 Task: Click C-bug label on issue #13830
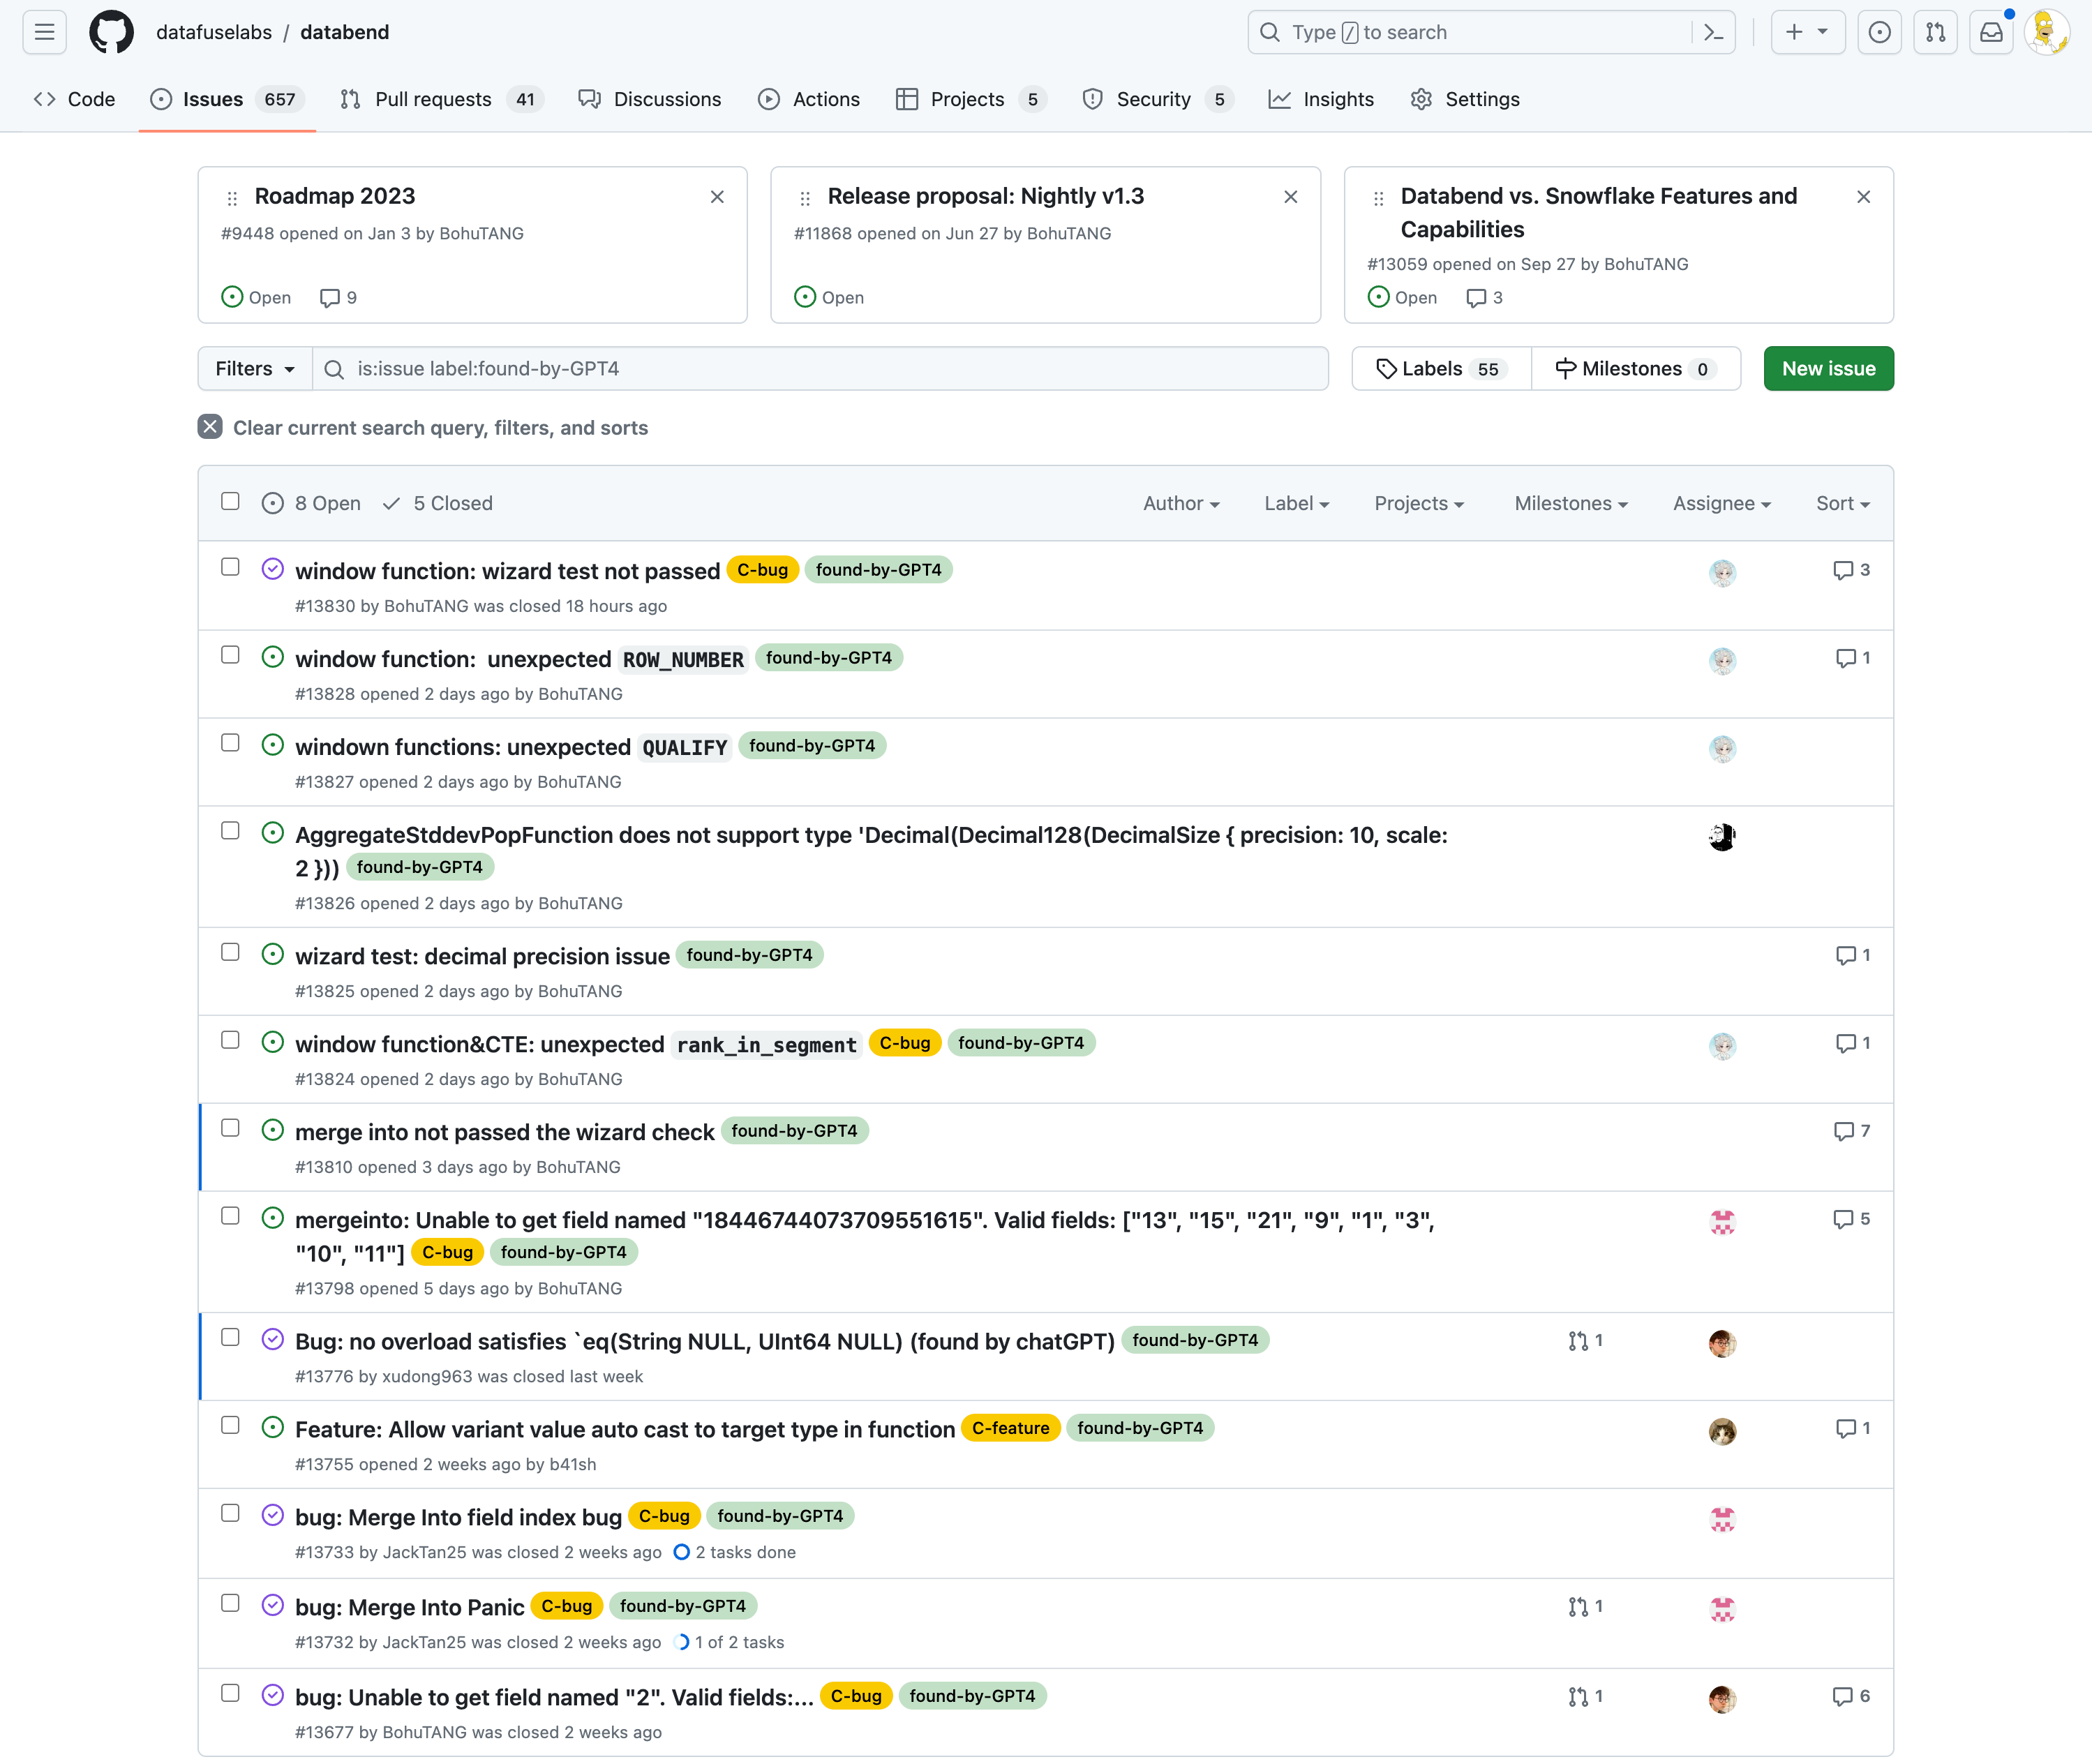[762, 570]
